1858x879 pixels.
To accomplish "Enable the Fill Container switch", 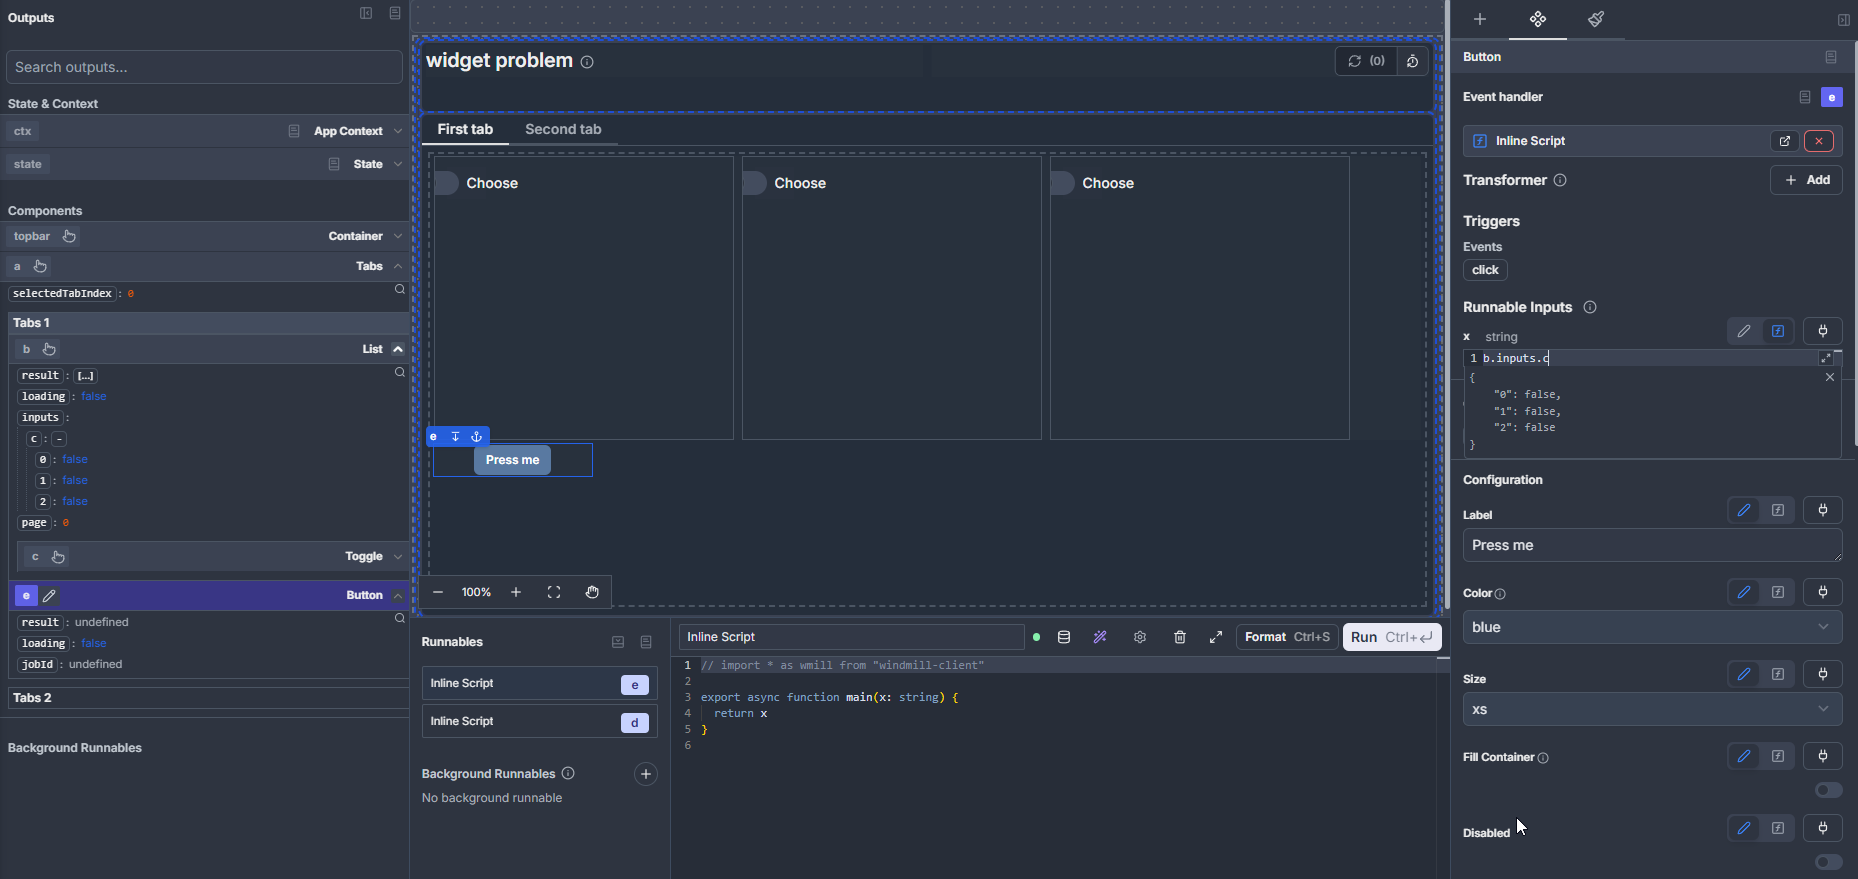I will 1828,790.
